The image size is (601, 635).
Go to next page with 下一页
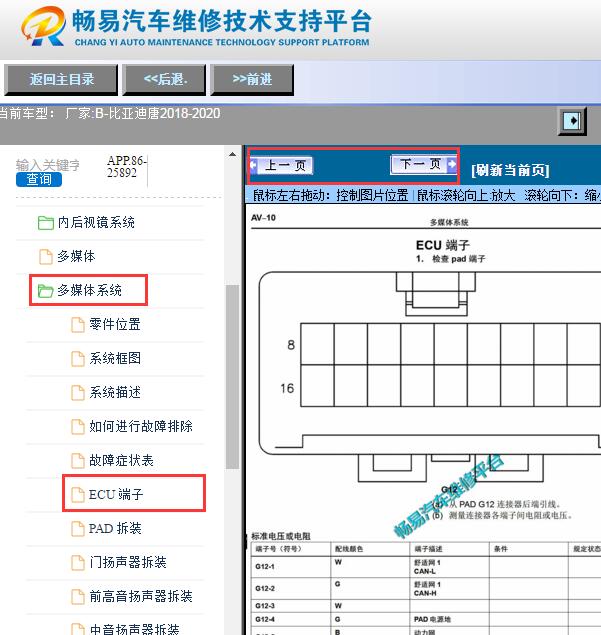424,164
